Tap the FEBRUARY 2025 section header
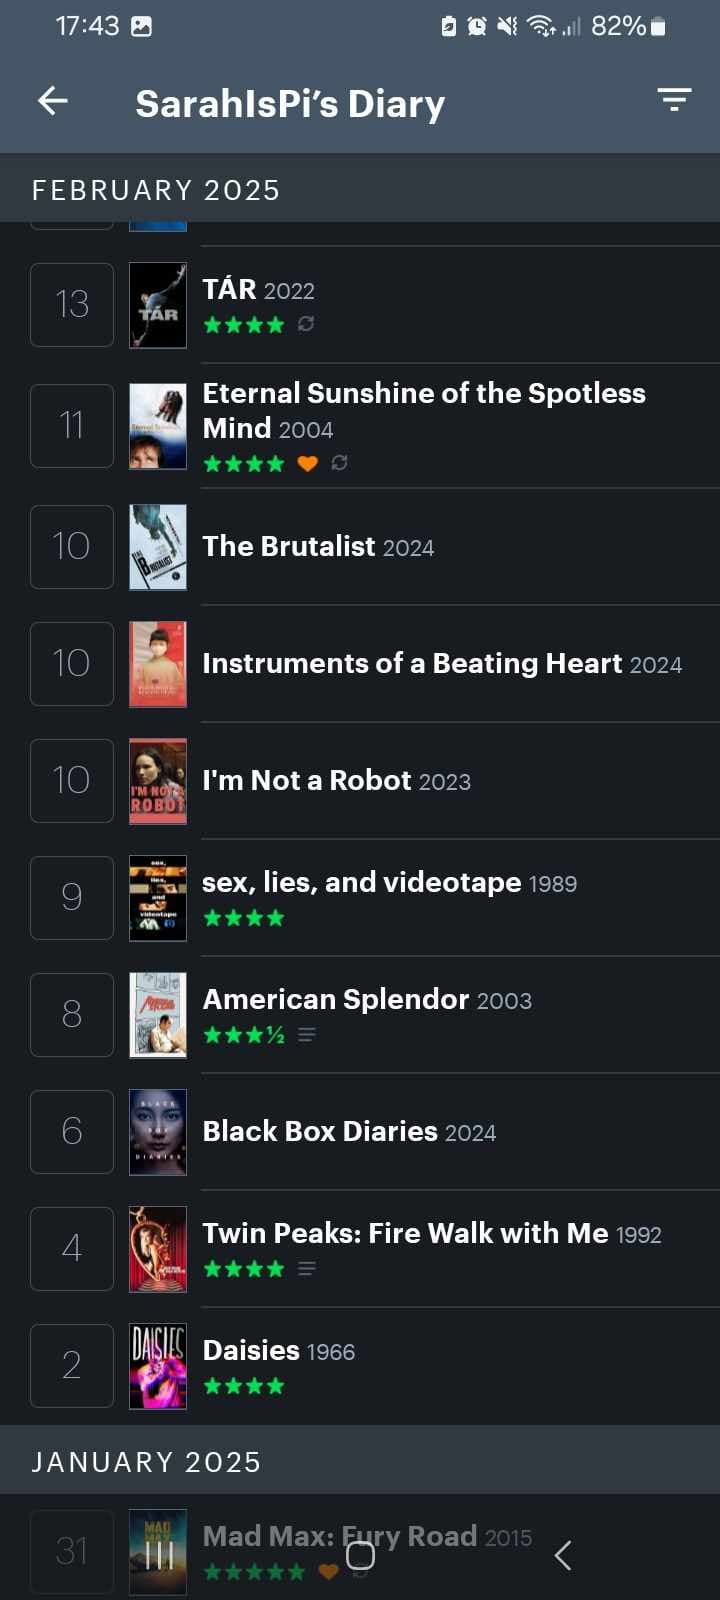Image resolution: width=720 pixels, height=1600 pixels. 156,190
